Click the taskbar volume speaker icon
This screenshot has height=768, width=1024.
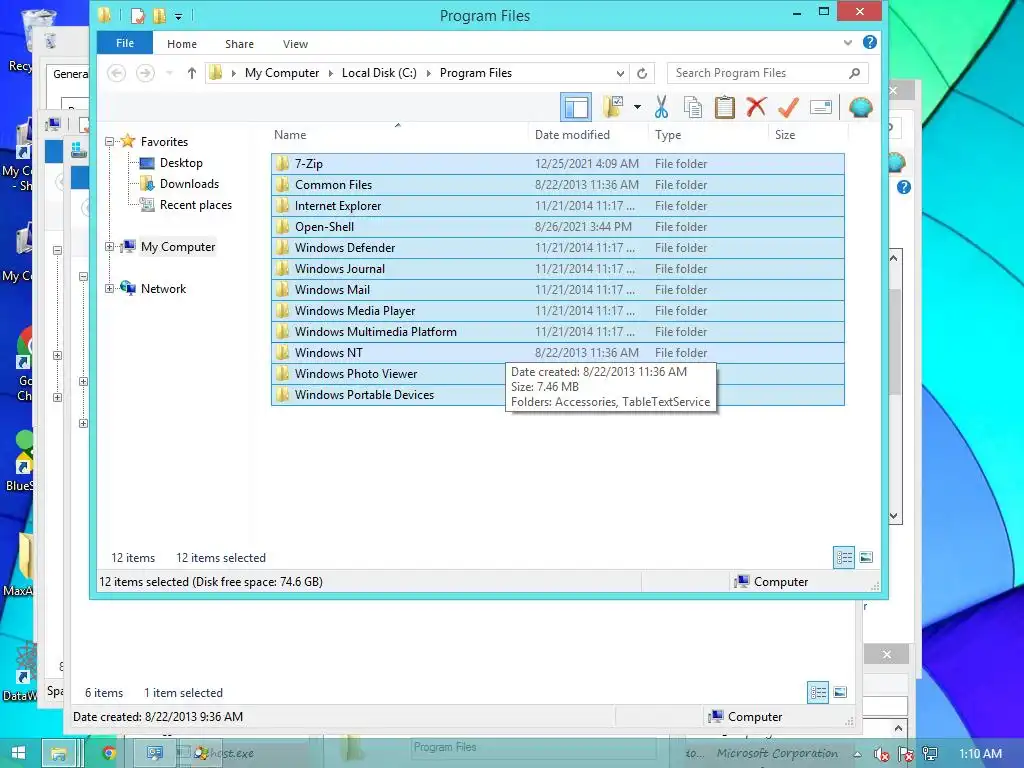882,754
